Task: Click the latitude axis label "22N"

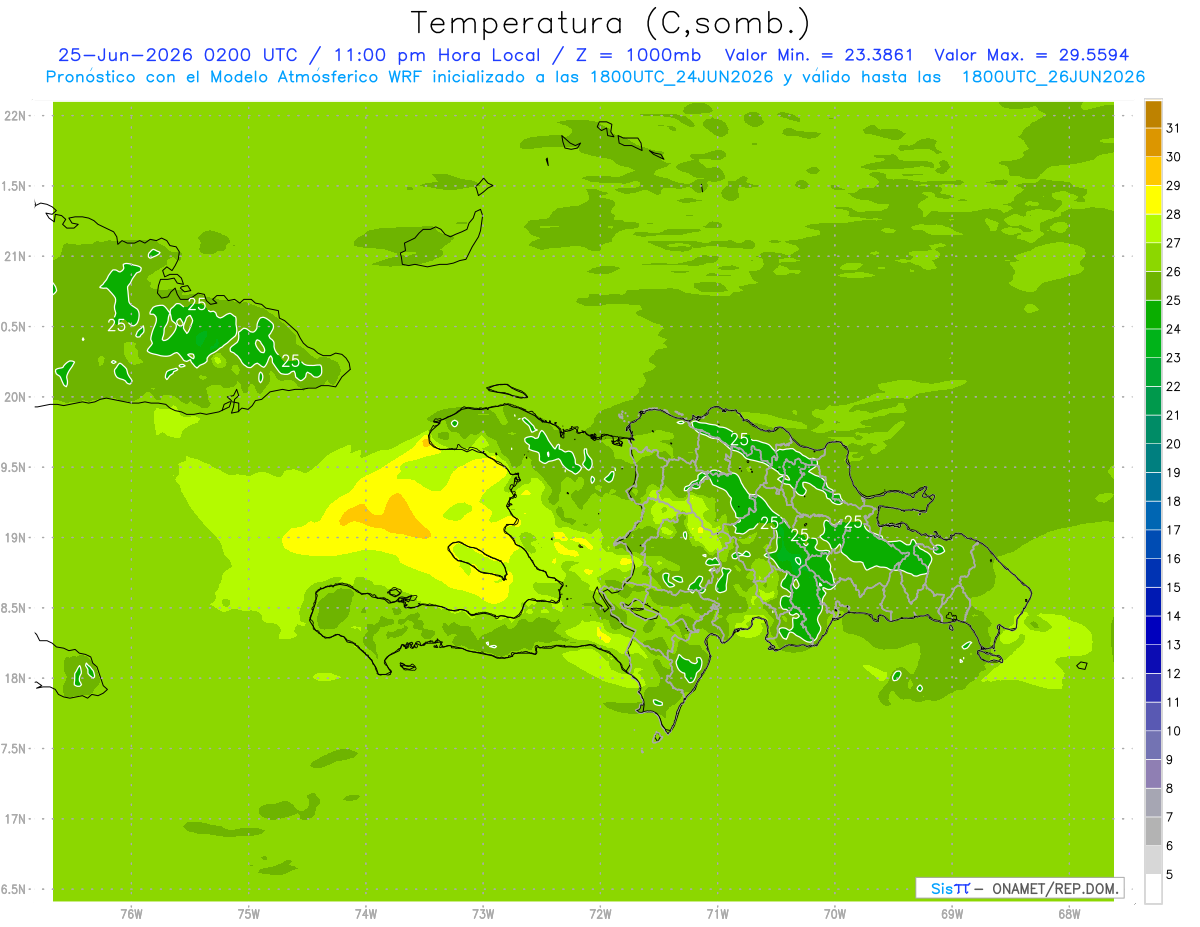Action: 15,116
